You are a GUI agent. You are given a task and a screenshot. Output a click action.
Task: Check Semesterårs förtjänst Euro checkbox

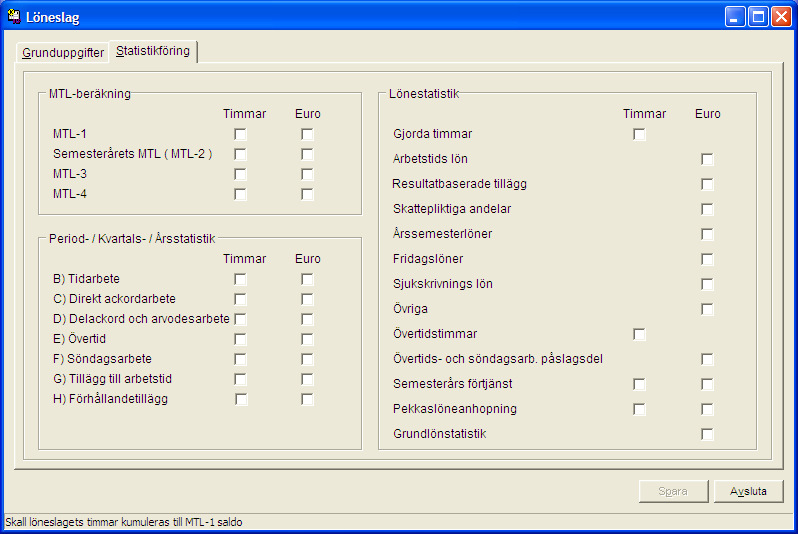707,384
